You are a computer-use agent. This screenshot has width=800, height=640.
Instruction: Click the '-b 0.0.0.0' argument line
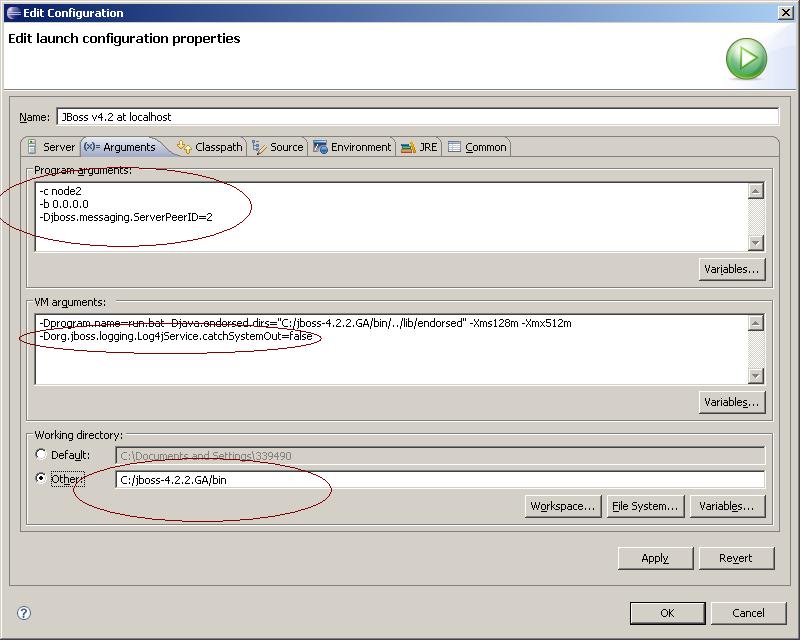point(64,204)
